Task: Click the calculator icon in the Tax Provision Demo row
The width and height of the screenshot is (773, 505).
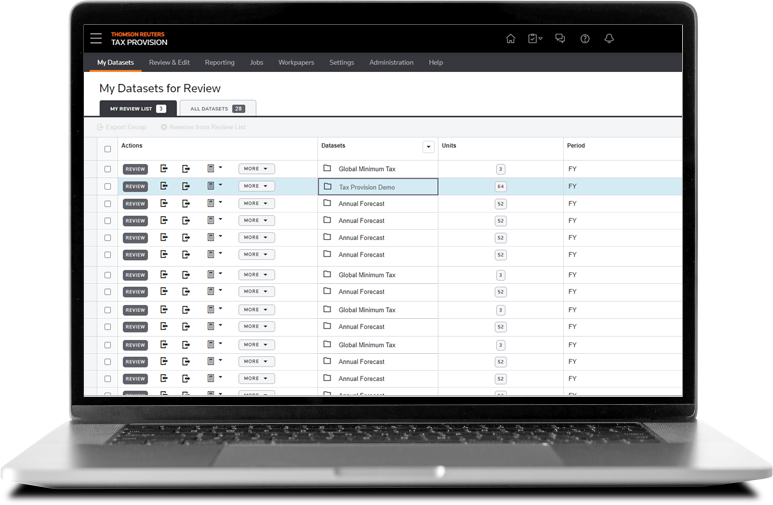Action: (211, 186)
